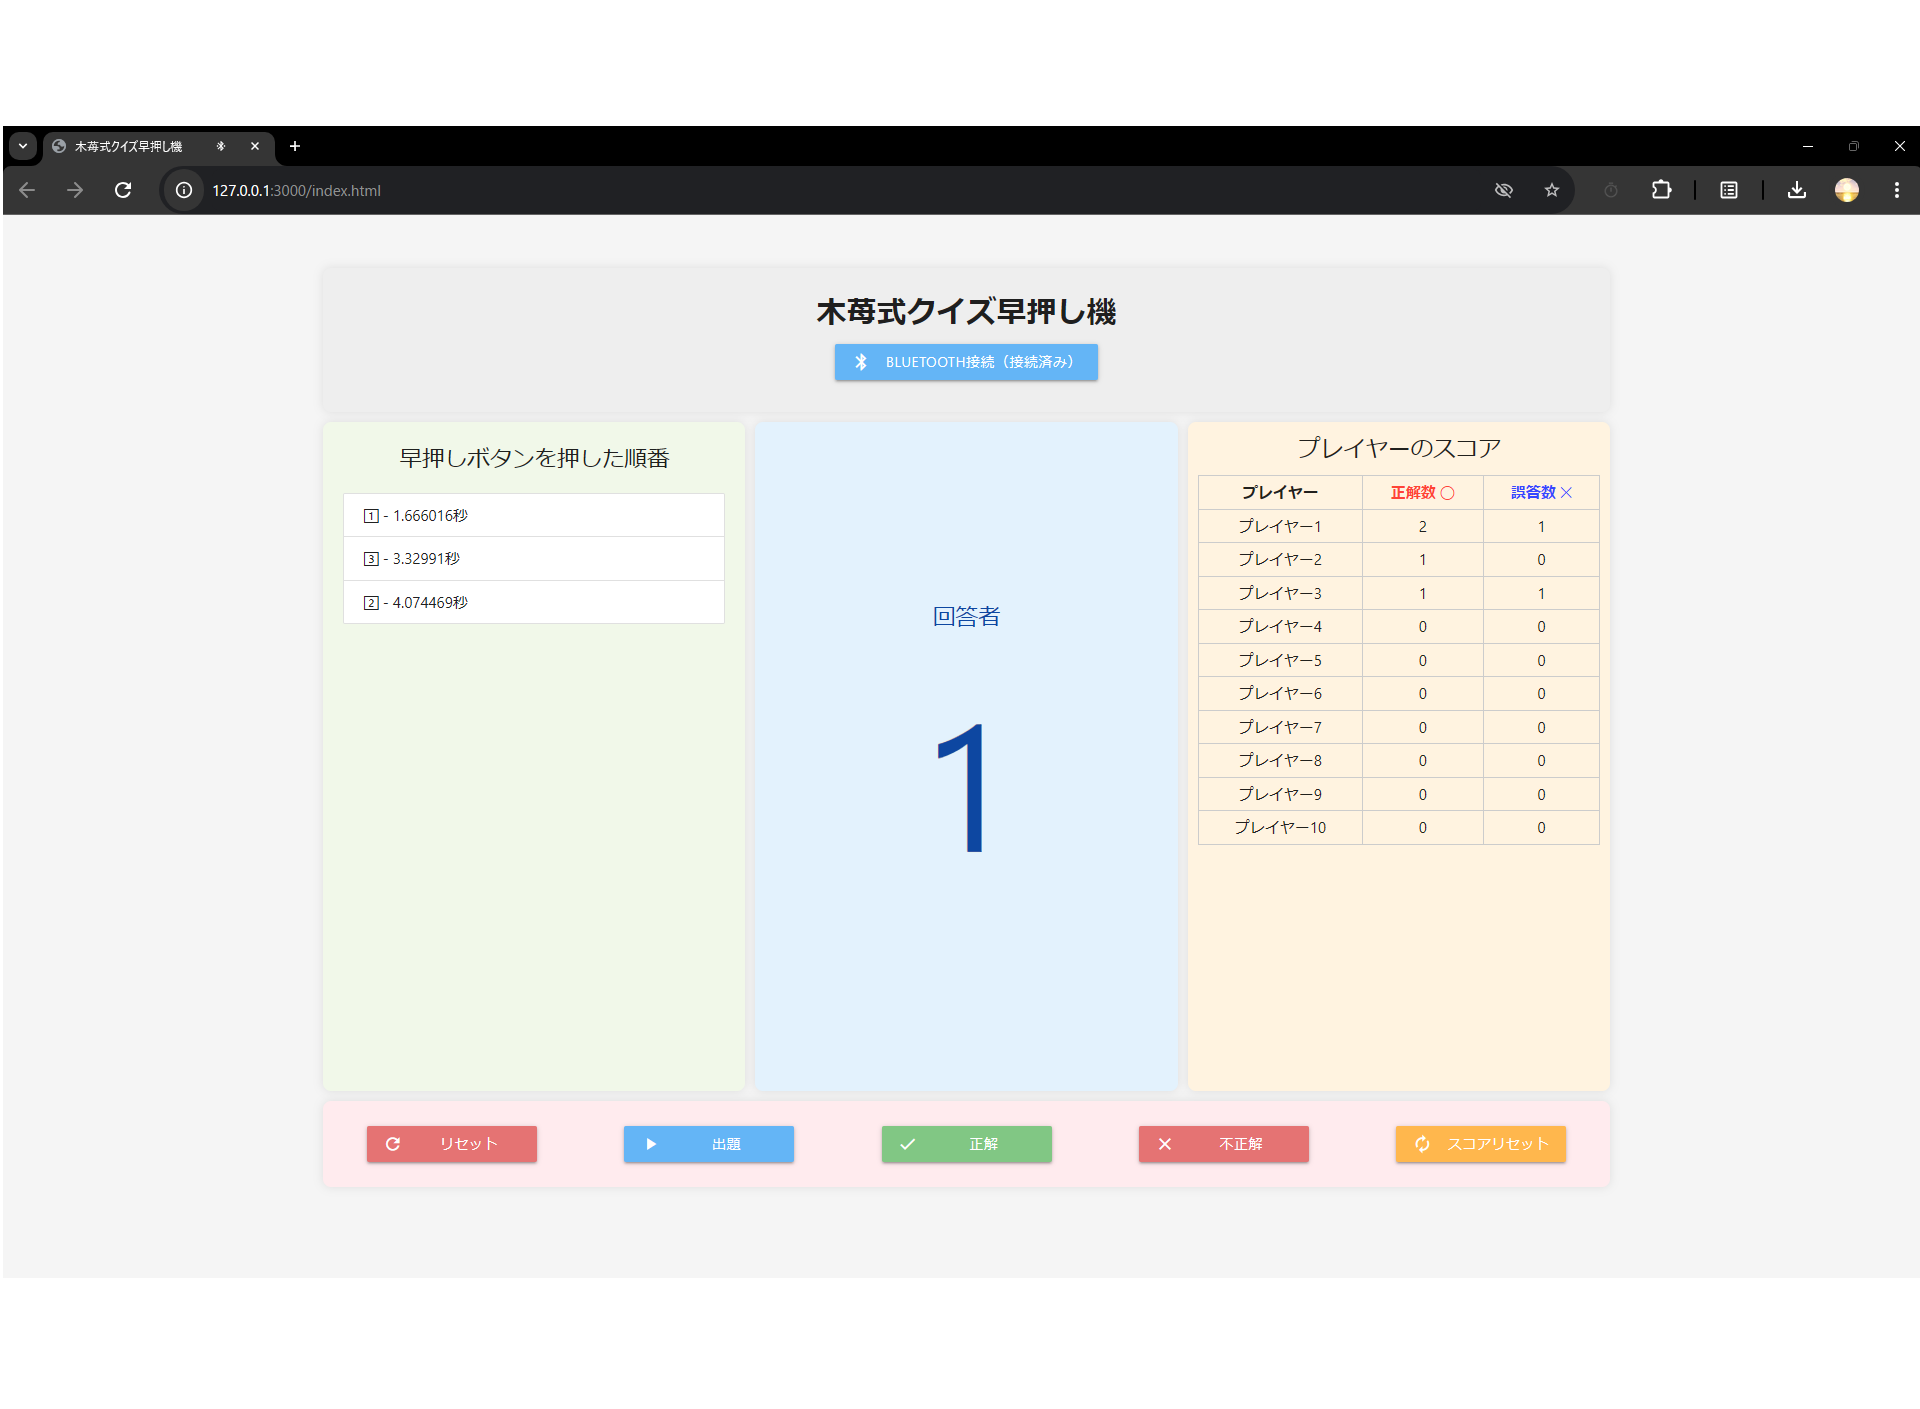Expand the tab search dropdown arrow
Screen dimensions: 1920x1409
23,146
